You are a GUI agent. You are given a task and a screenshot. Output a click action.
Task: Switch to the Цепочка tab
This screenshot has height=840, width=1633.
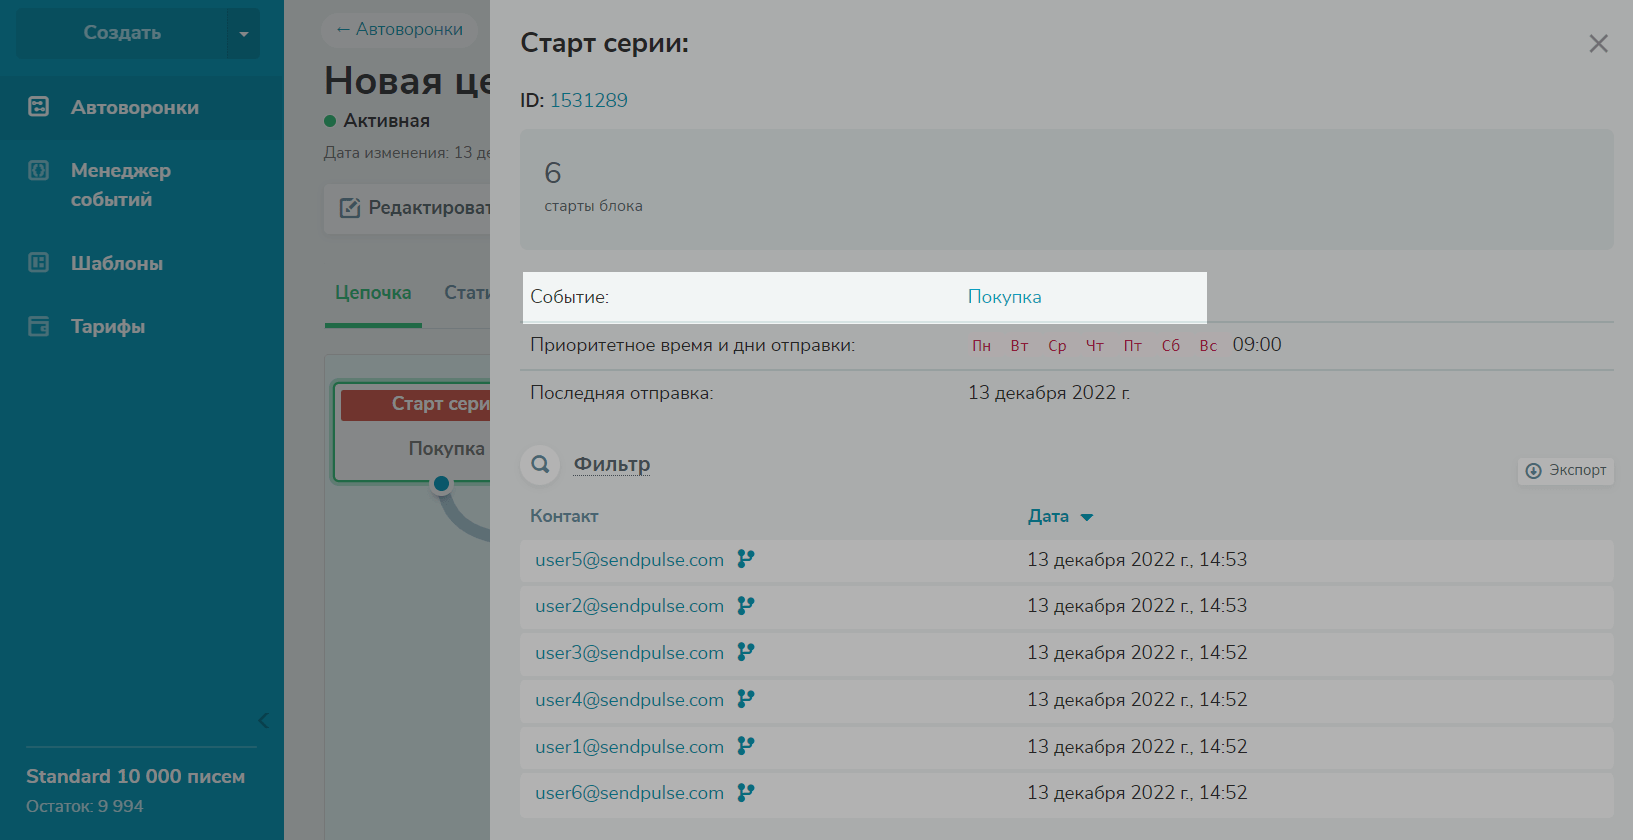click(373, 293)
